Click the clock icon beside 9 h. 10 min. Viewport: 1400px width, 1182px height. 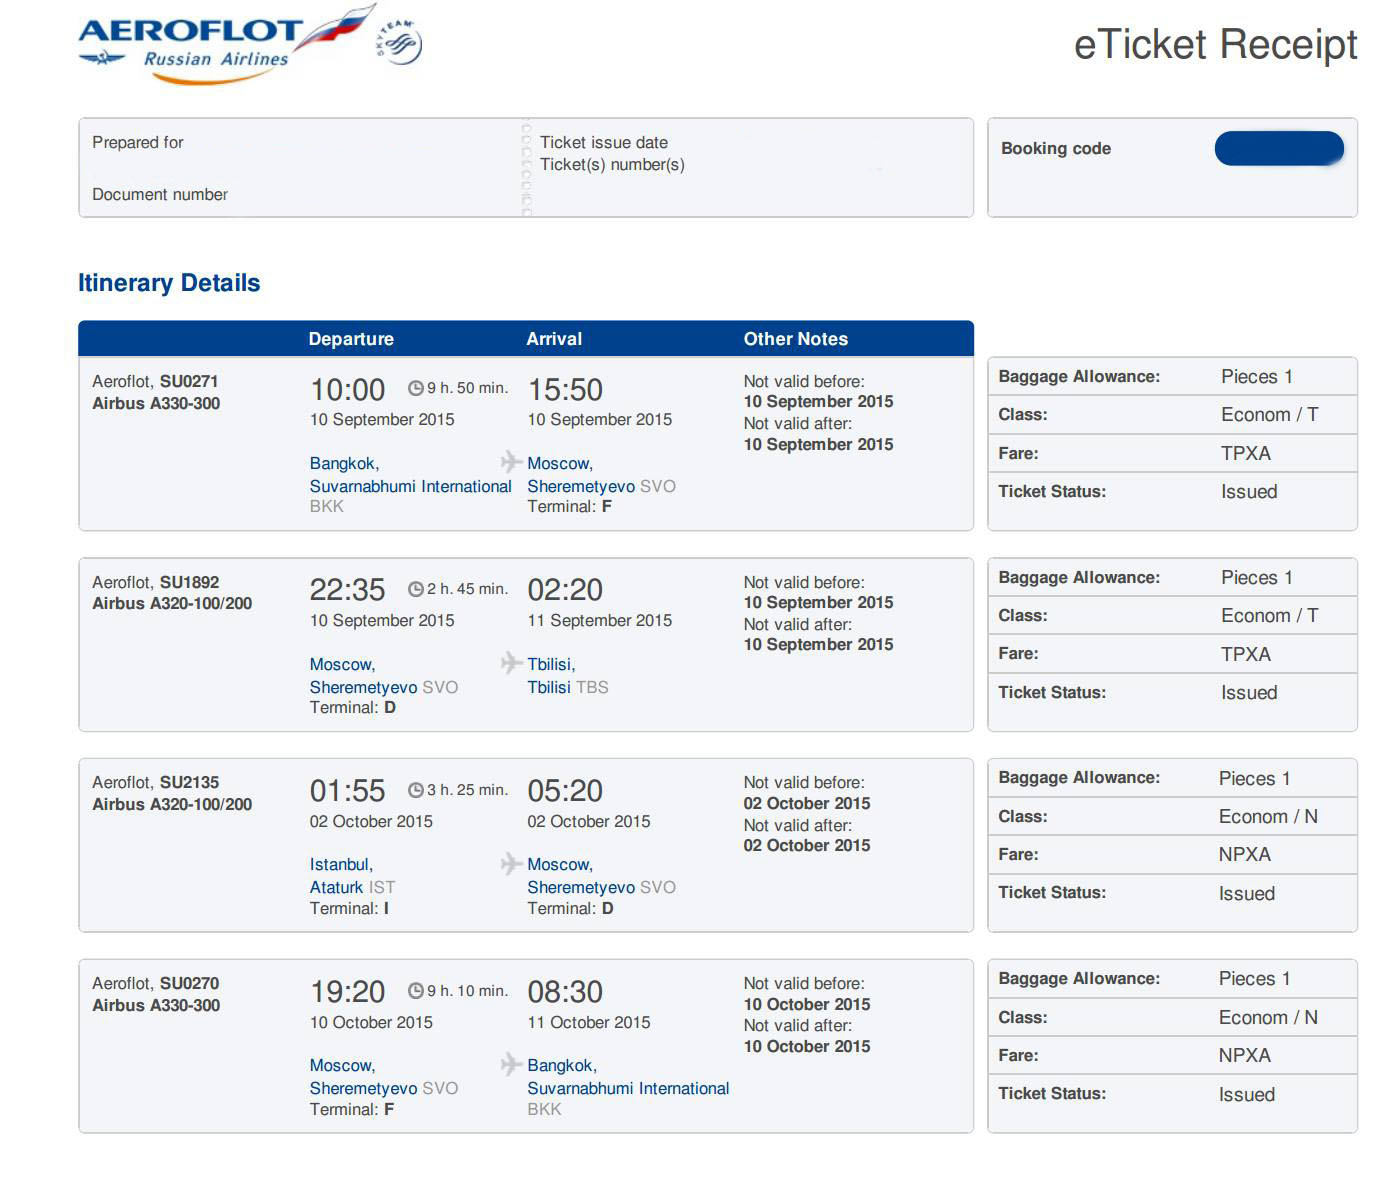pyautogui.click(x=416, y=991)
